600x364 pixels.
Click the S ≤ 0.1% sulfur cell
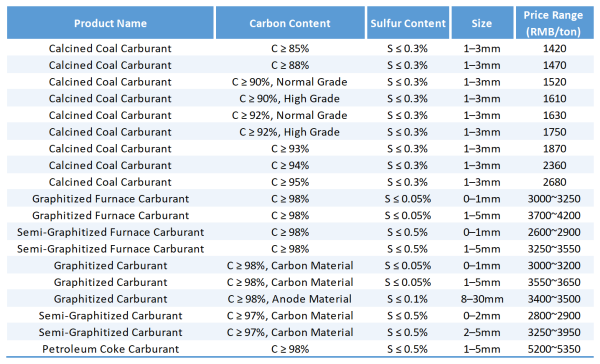pos(408,299)
